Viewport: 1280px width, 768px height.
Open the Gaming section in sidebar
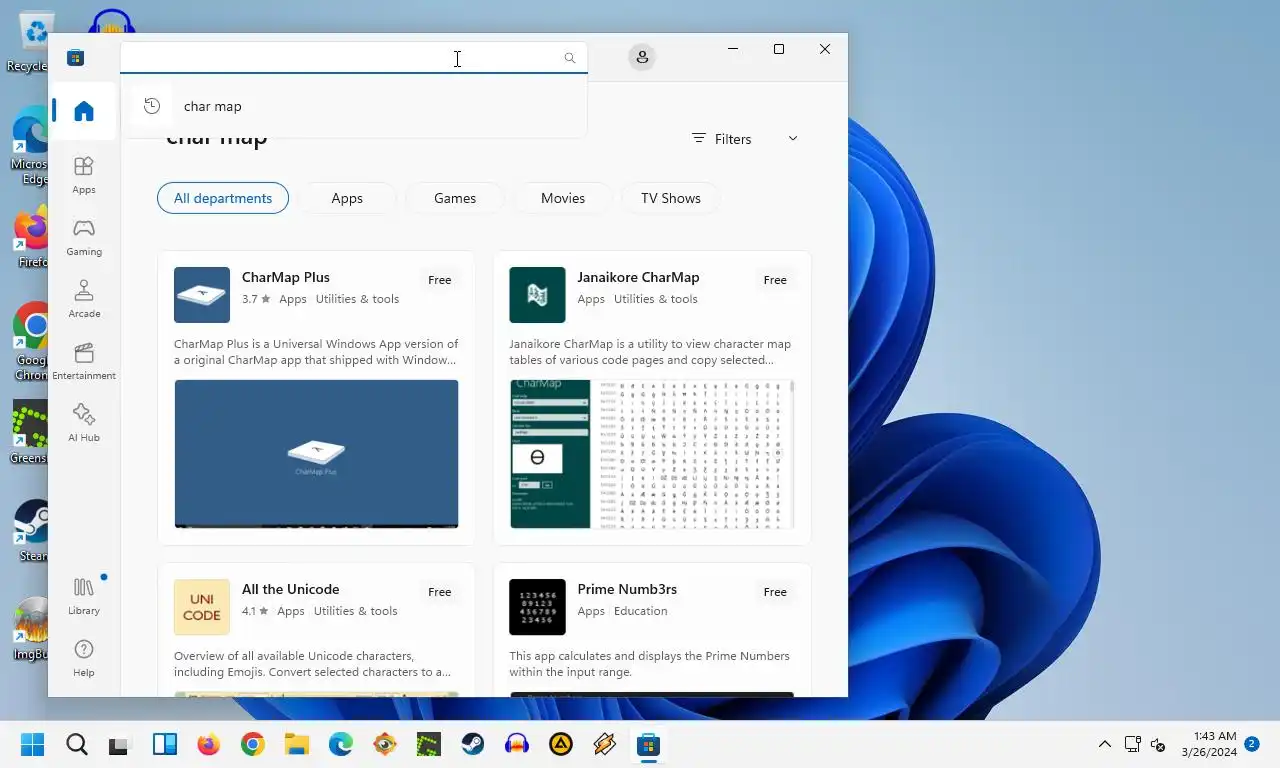tap(84, 237)
